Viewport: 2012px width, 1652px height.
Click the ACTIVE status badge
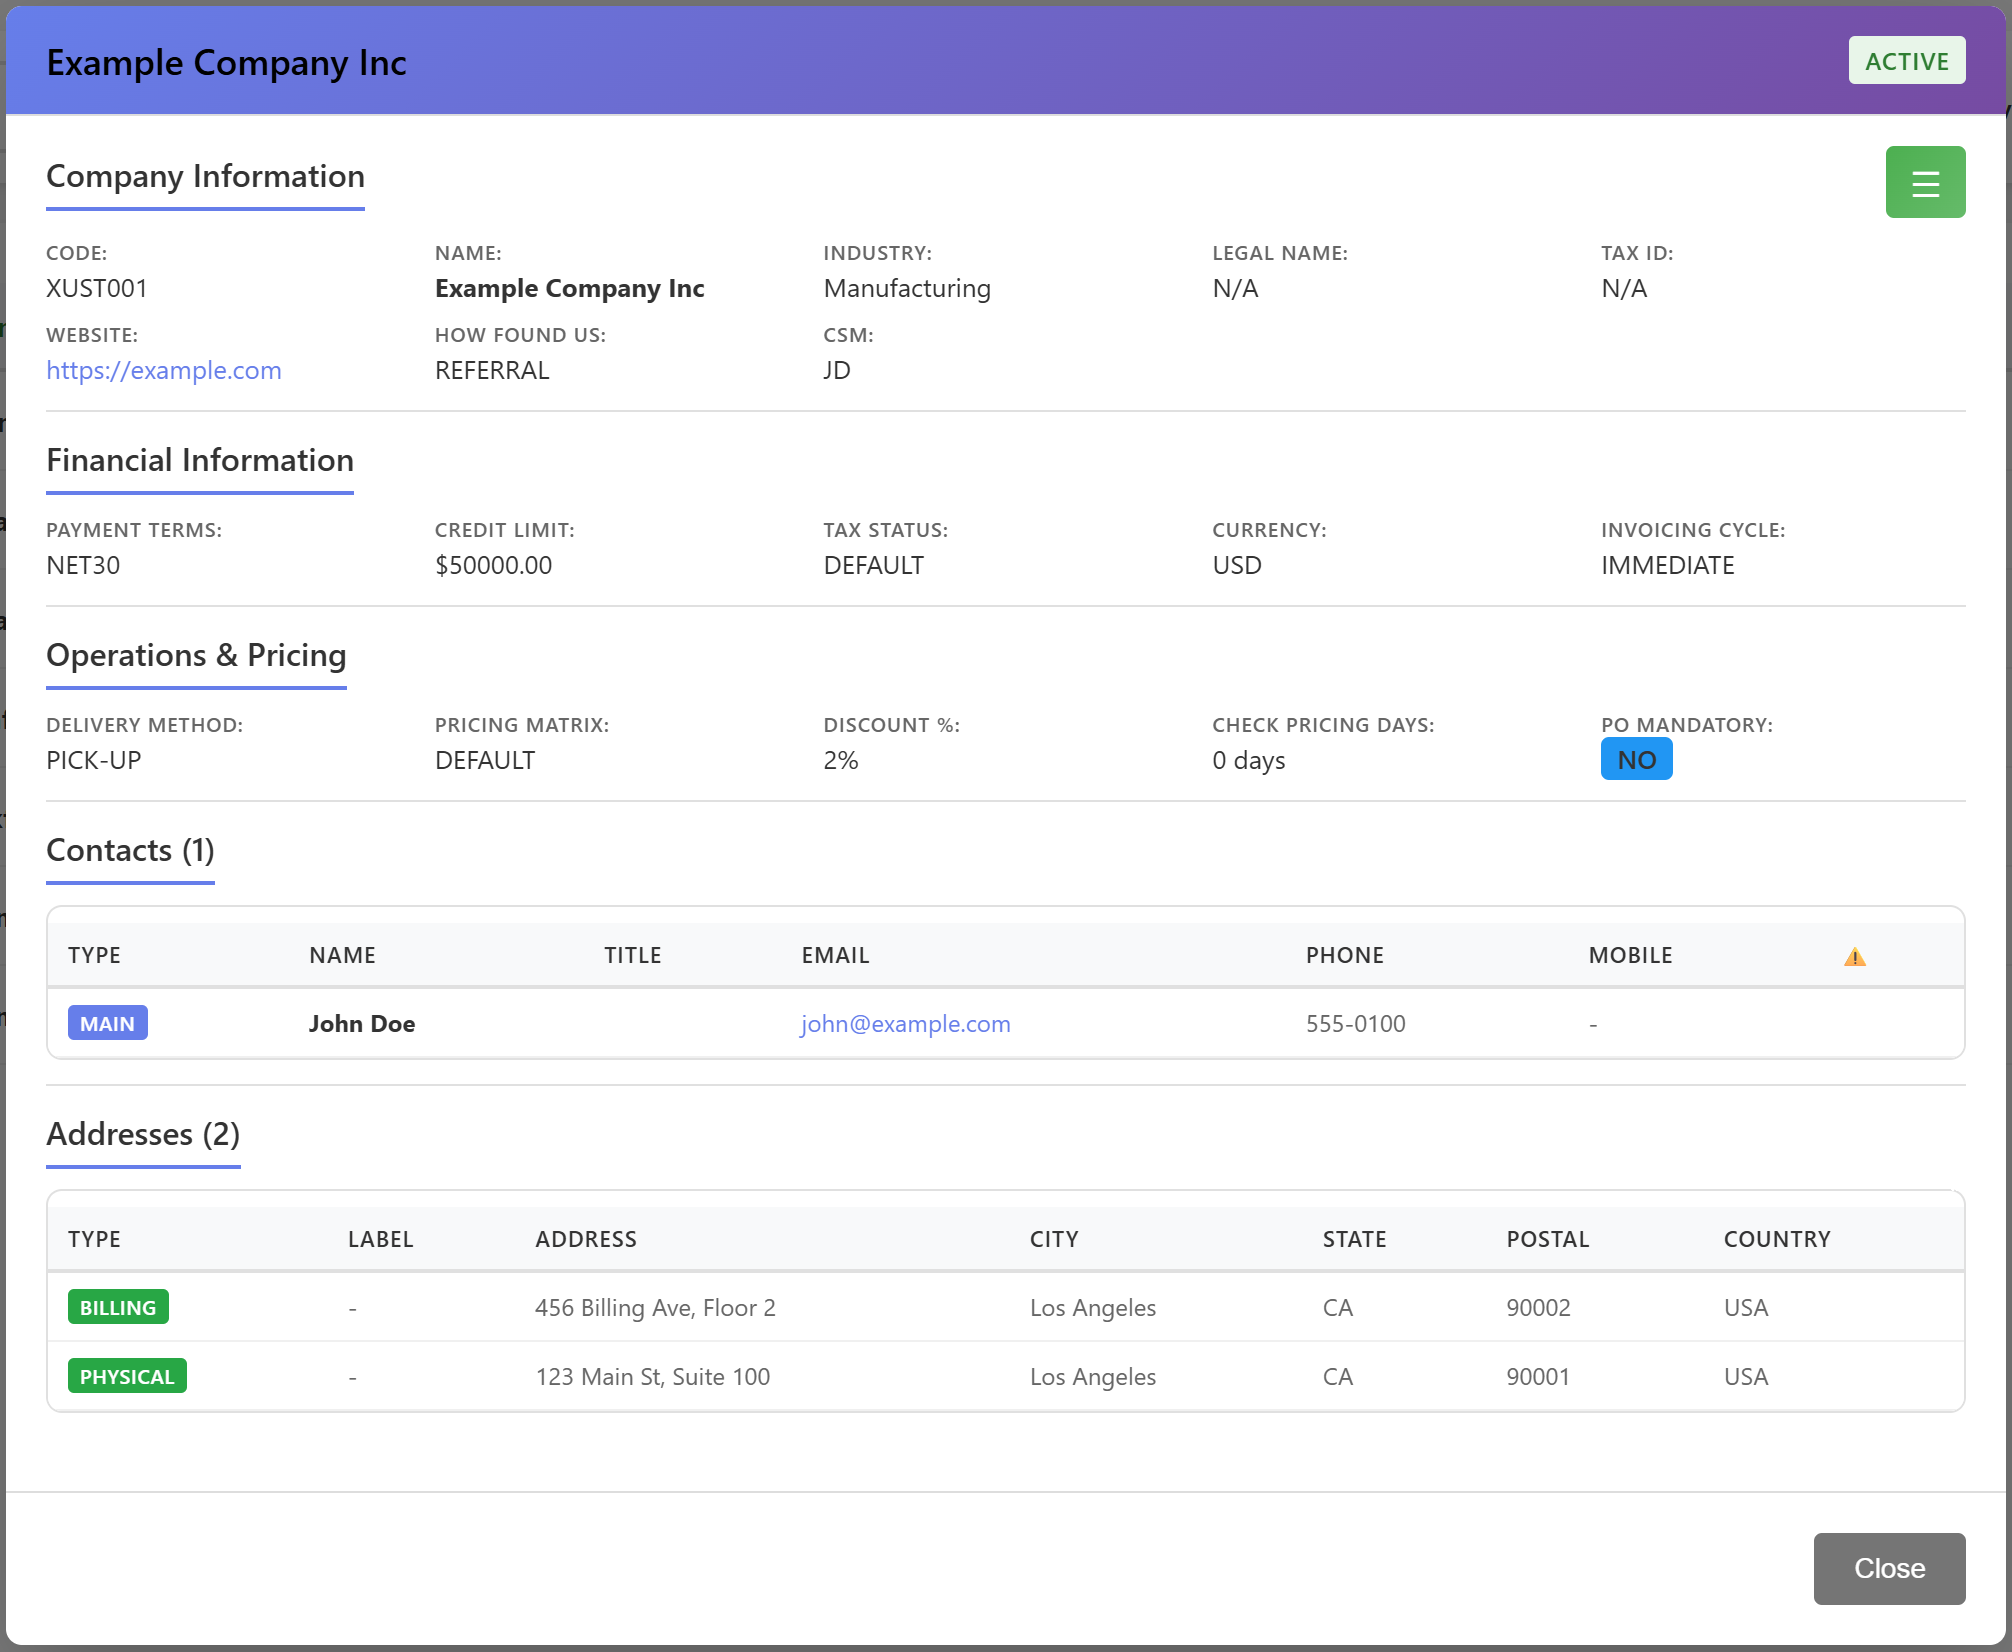[1906, 61]
